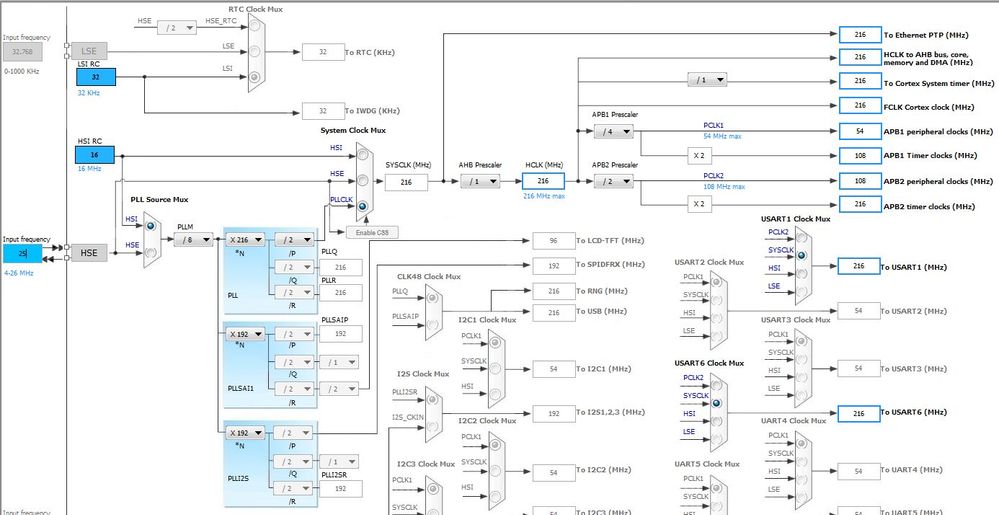
Task: Open the PLLSAI1 X 192 multiplier dropdown
Action: [x=245, y=334]
